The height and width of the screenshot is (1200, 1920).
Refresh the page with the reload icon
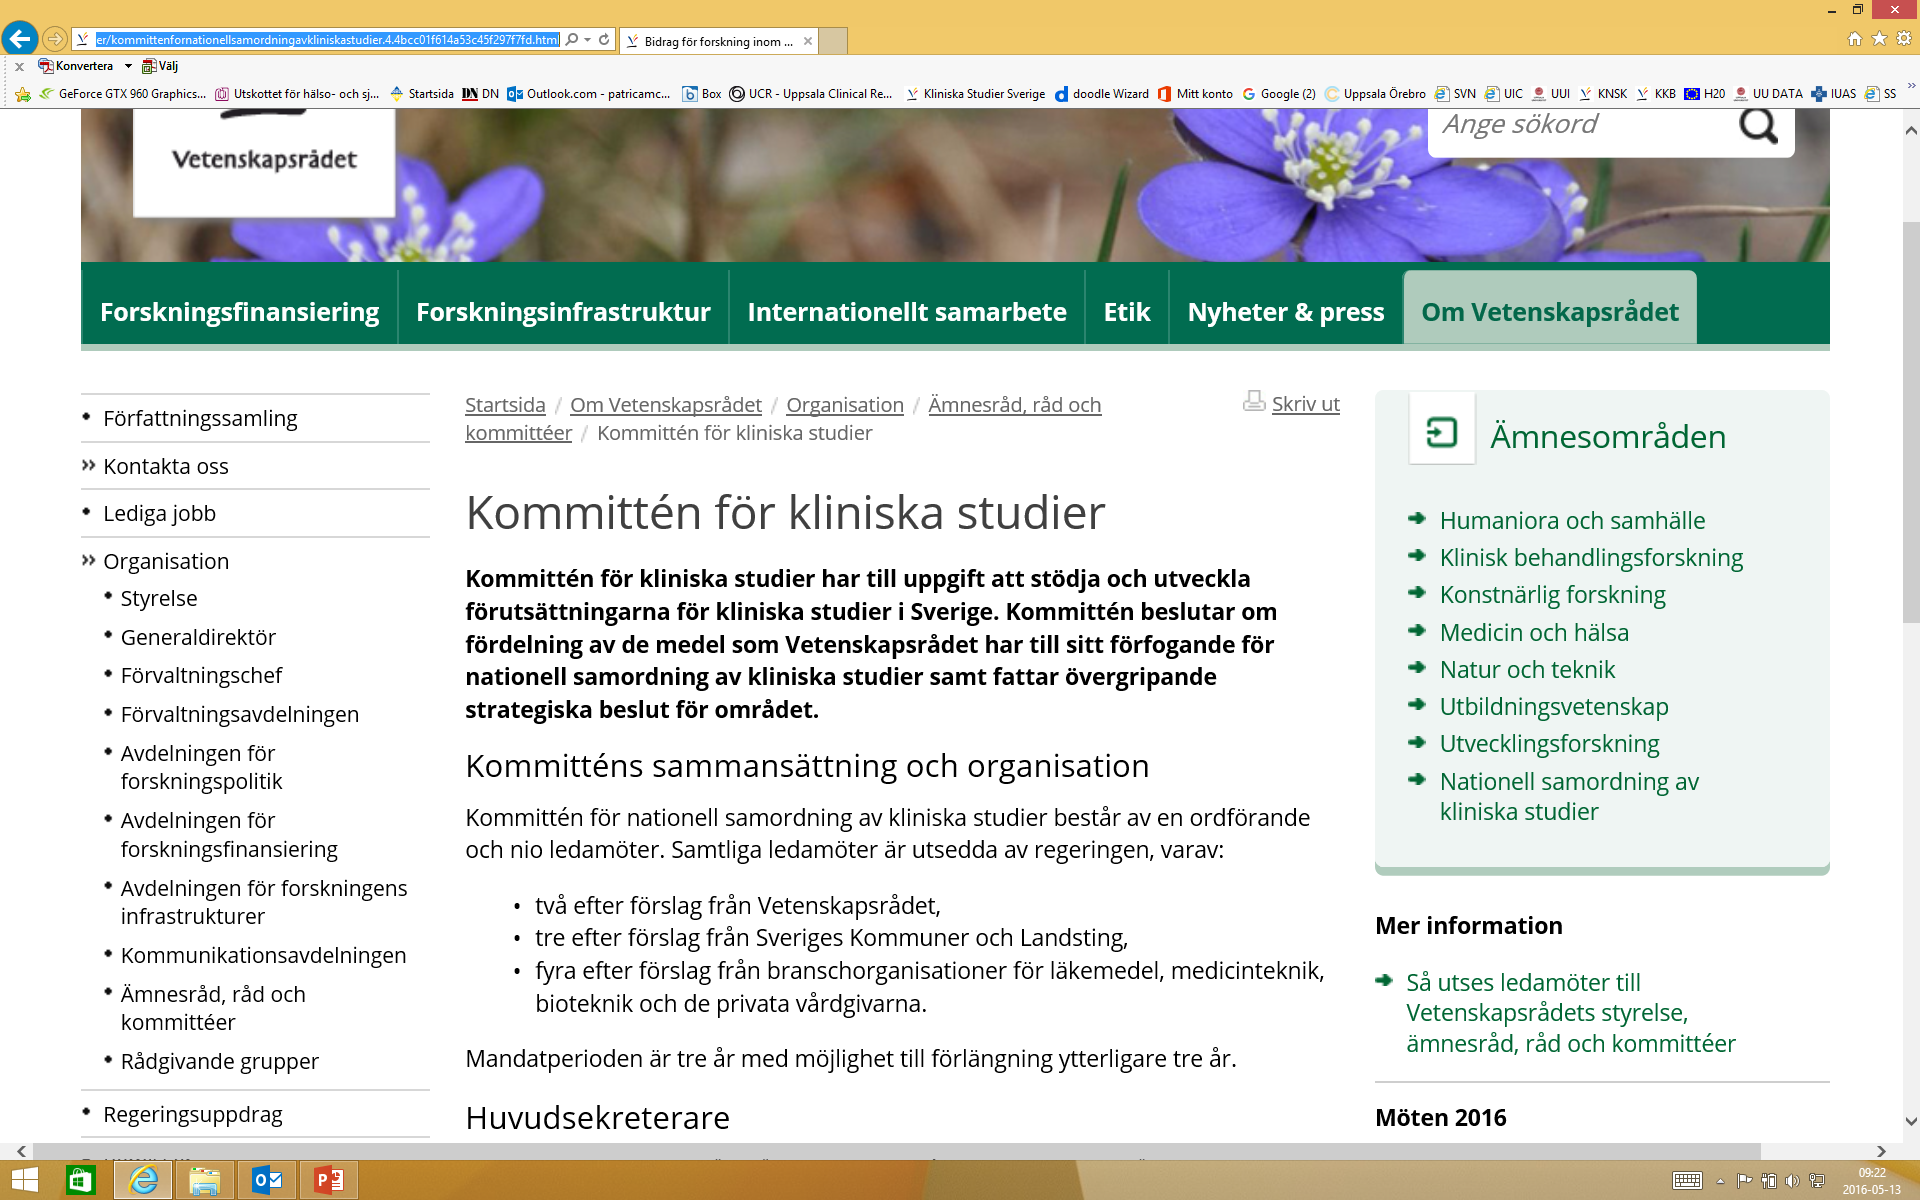[604, 39]
